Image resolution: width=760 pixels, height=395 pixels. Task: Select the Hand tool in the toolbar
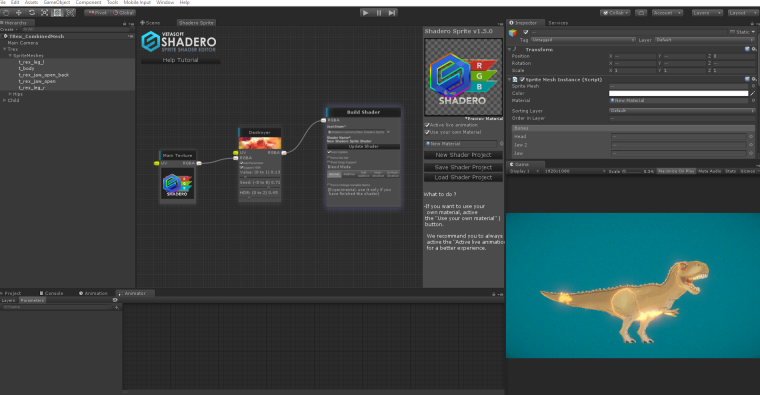coord(6,13)
